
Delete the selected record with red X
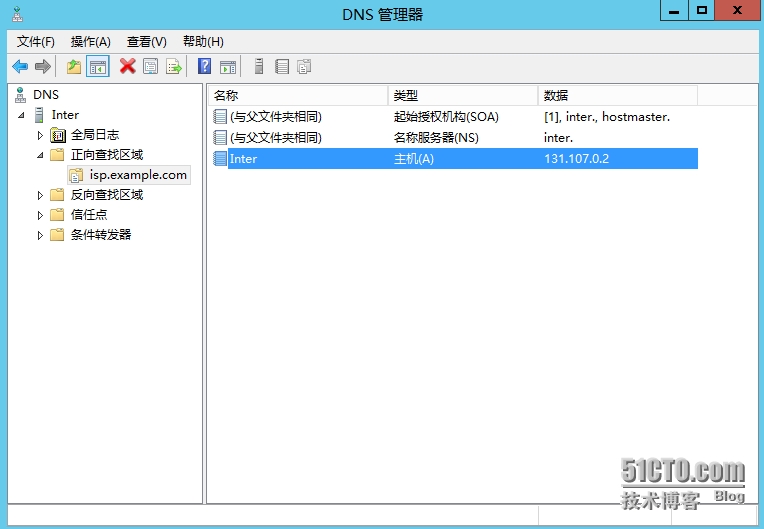click(128, 66)
